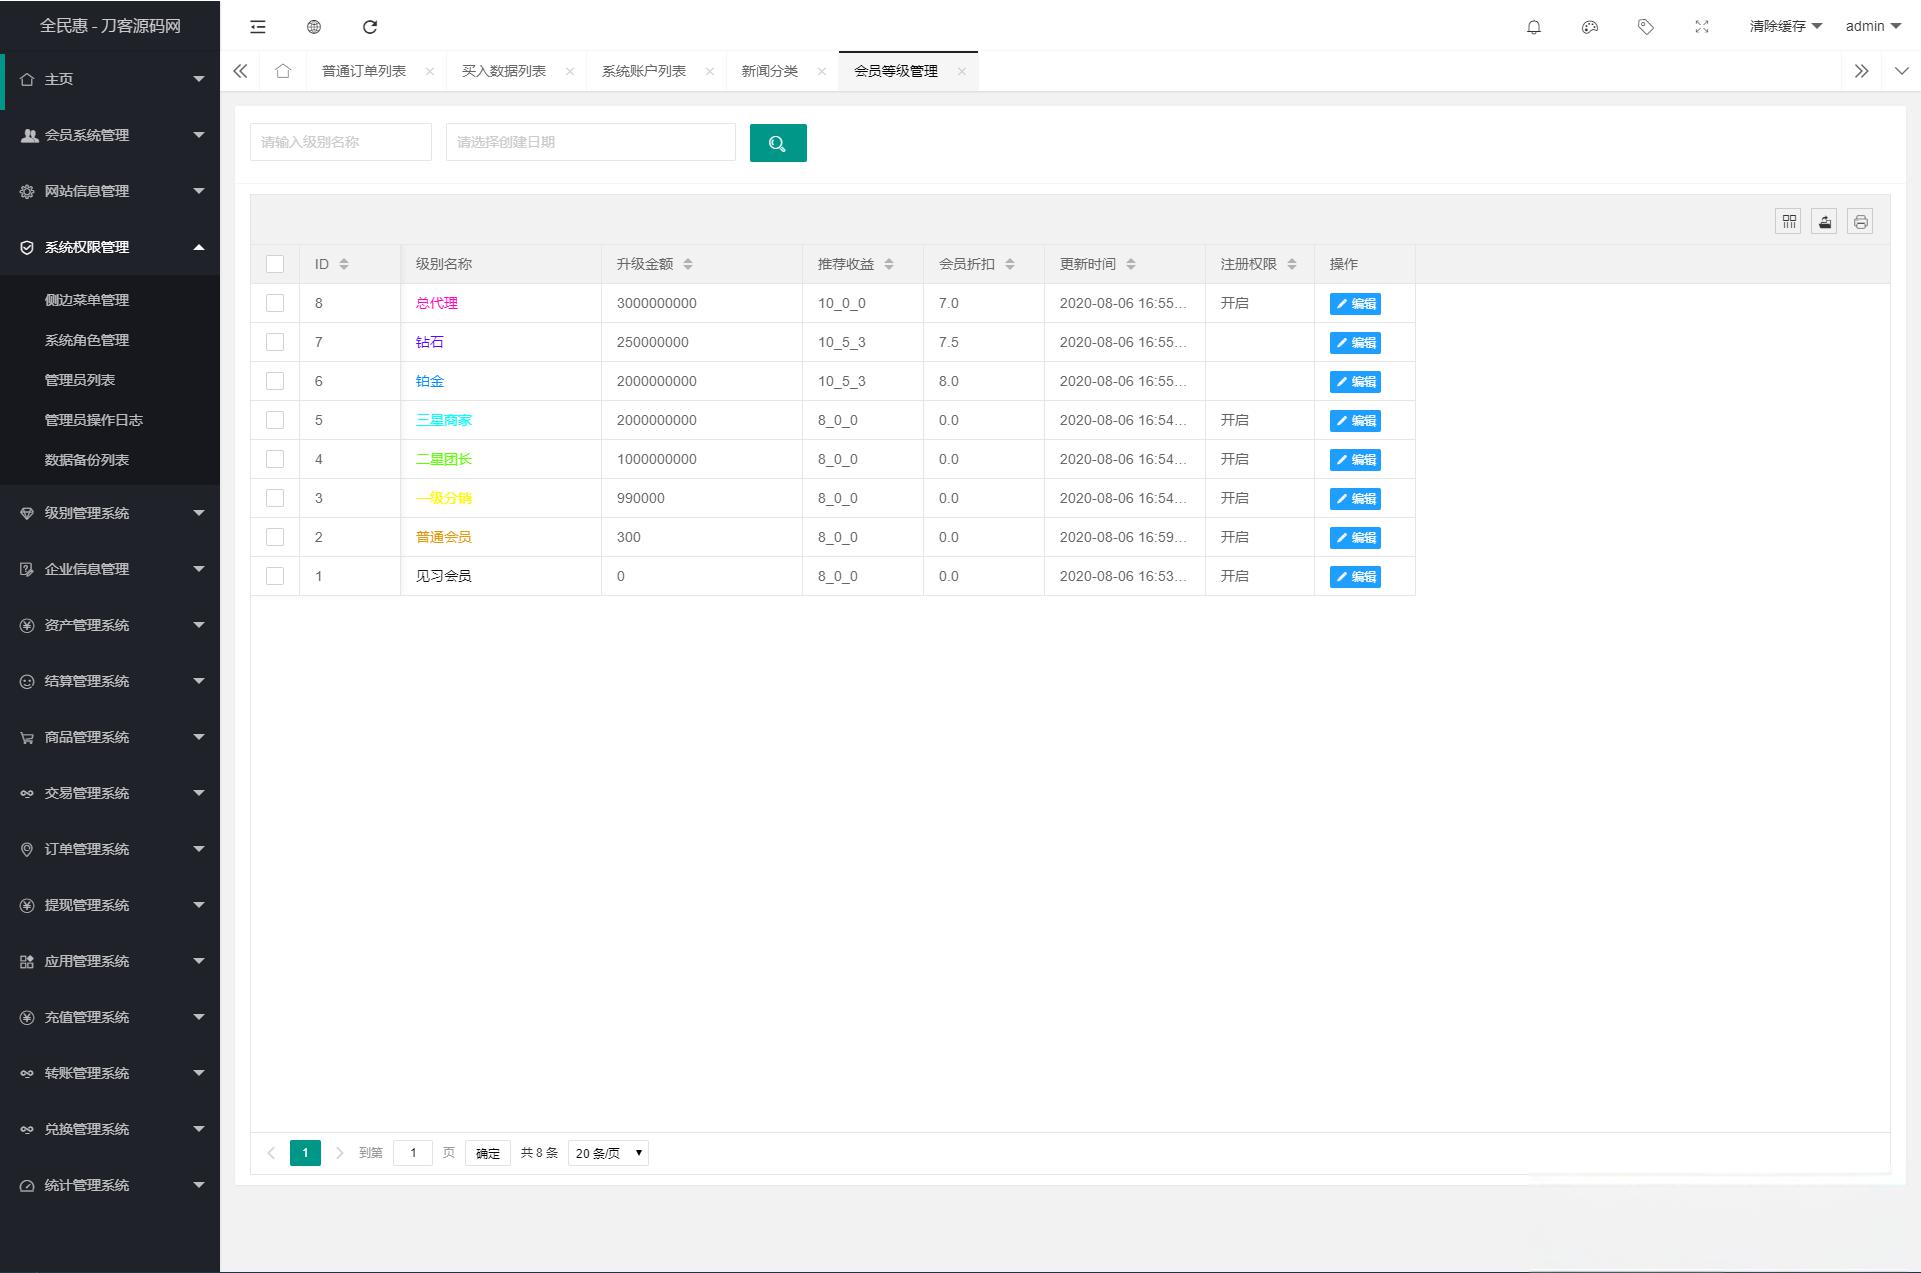The image size is (1921, 1273).
Task: Check the row for 钻石
Action: pos(275,342)
